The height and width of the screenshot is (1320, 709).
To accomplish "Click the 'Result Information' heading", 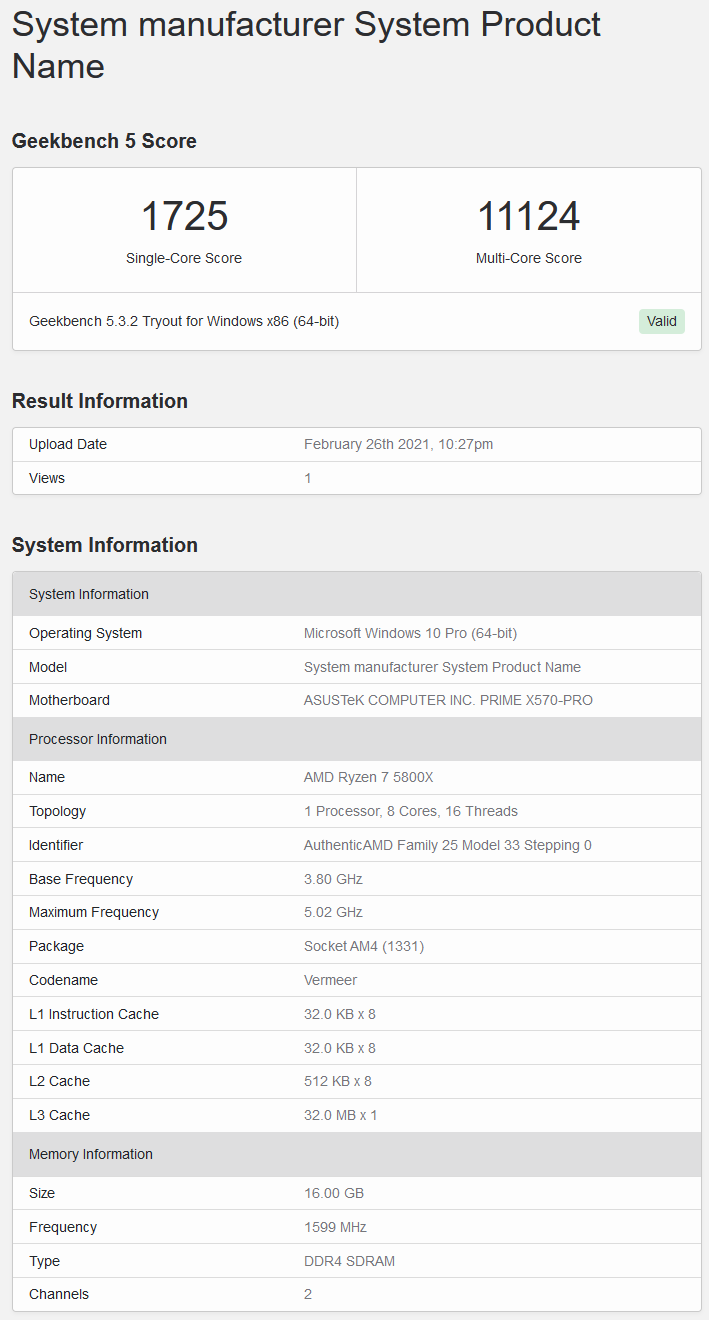I will pos(100,401).
